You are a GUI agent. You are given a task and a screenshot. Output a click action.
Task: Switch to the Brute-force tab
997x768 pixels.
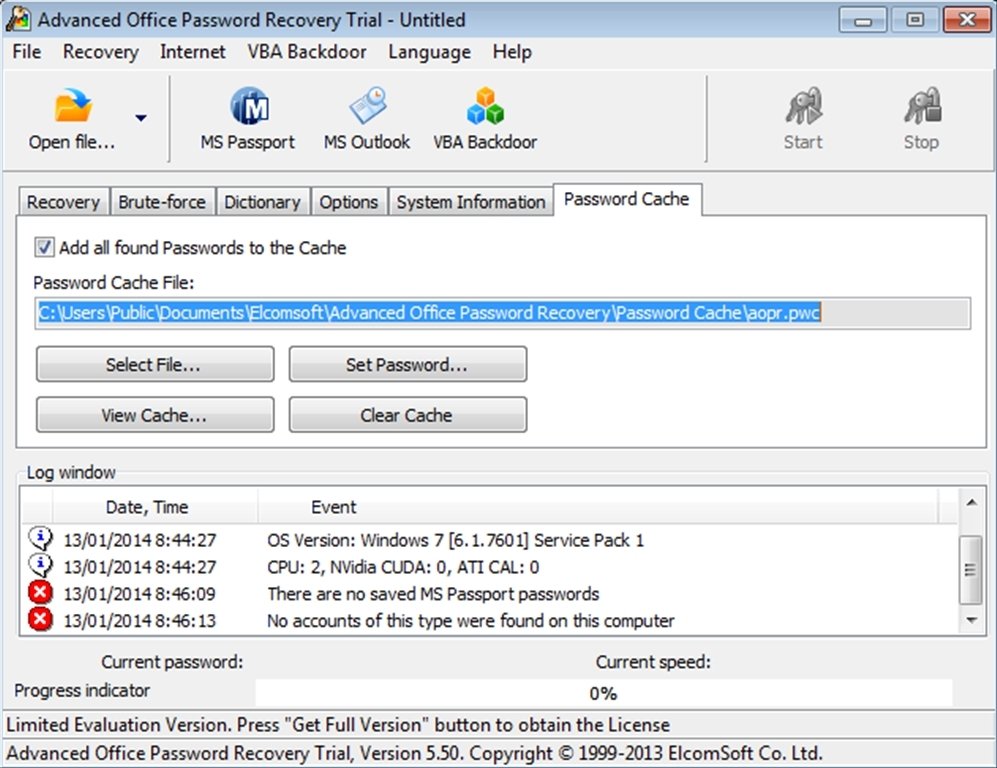pyautogui.click(x=162, y=202)
